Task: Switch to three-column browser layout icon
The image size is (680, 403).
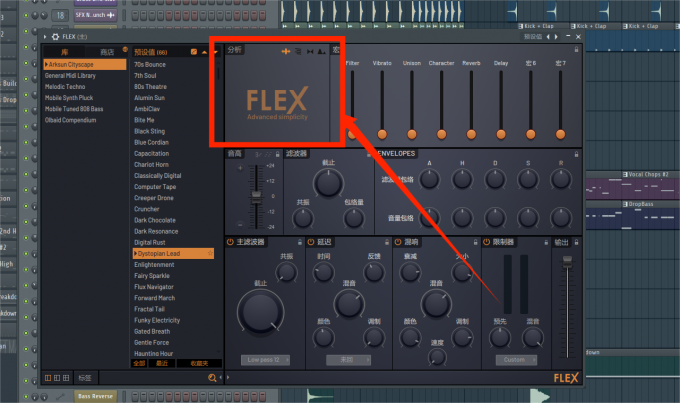Action: (x=66, y=378)
